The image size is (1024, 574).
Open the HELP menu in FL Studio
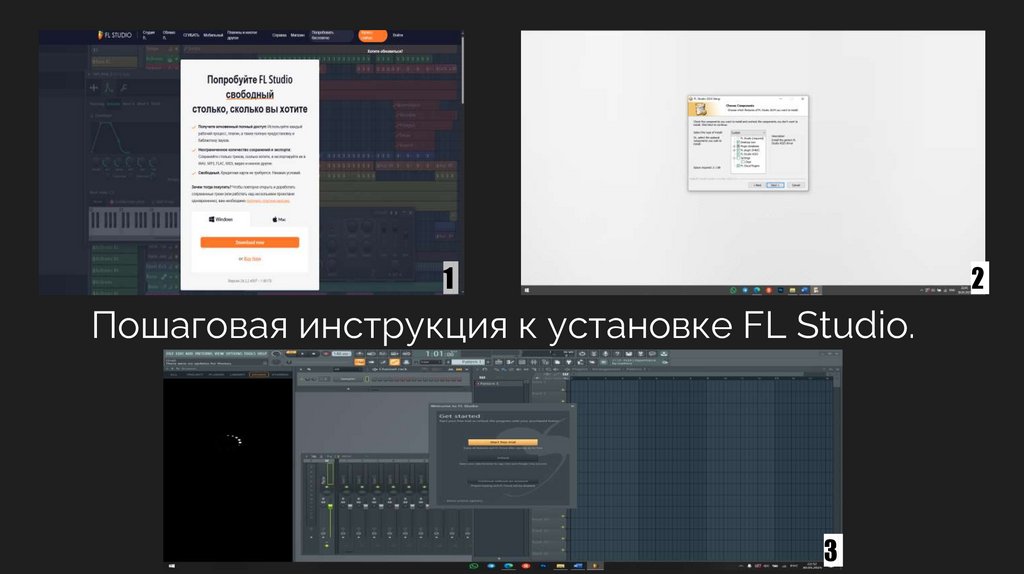coord(263,353)
